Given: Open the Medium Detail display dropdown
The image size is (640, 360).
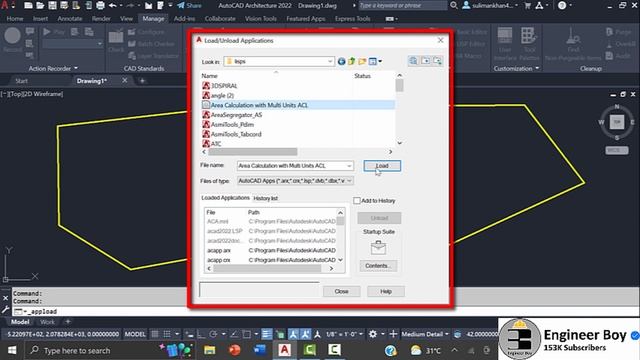Looking at the screenshot, I should (x=424, y=334).
